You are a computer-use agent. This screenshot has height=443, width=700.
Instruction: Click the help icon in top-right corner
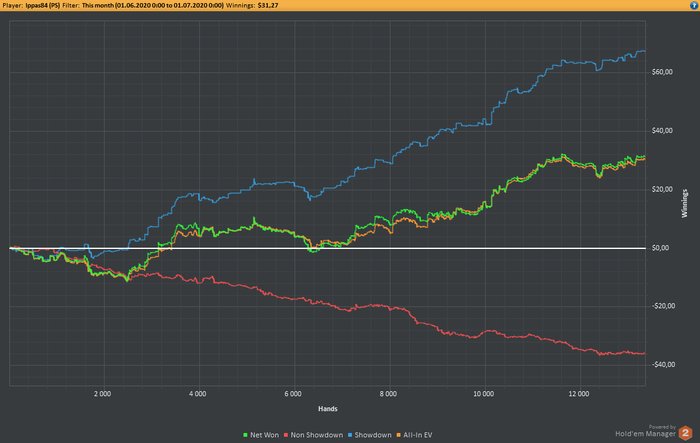(x=696, y=5)
